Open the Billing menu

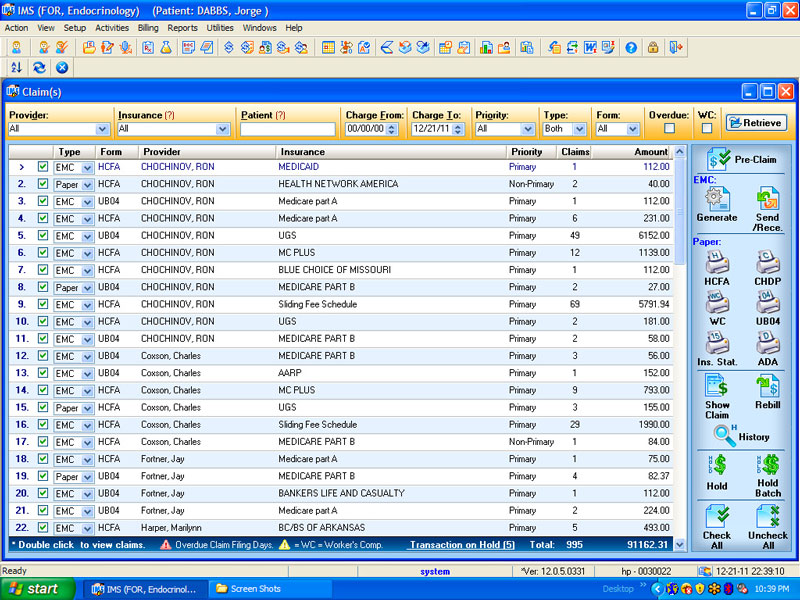(x=147, y=28)
